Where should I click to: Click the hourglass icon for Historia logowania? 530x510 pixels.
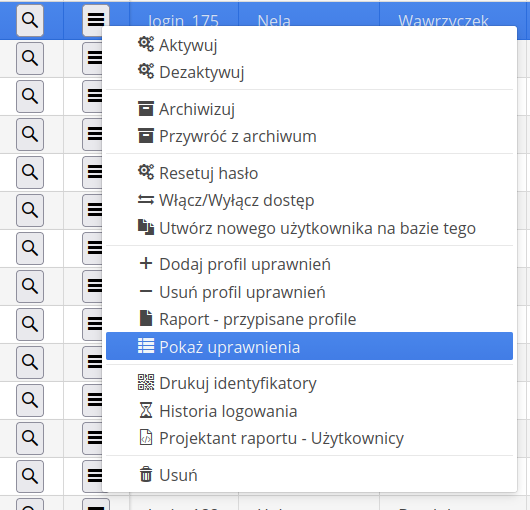point(146,410)
